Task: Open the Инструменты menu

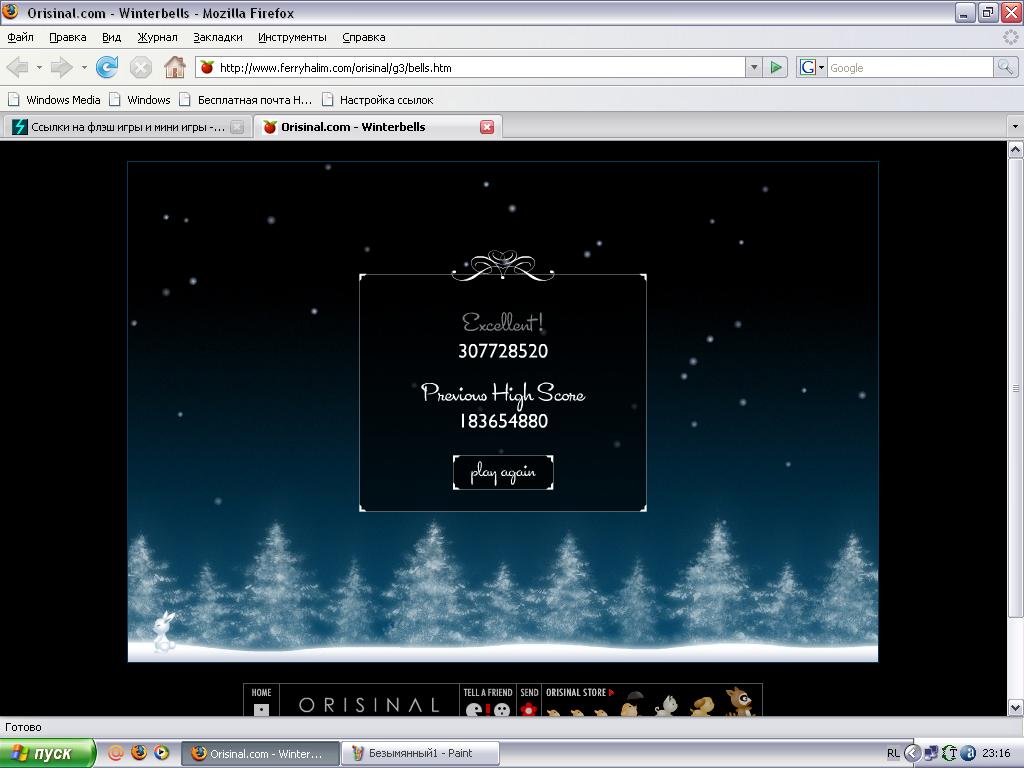Action: coord(292,37)
